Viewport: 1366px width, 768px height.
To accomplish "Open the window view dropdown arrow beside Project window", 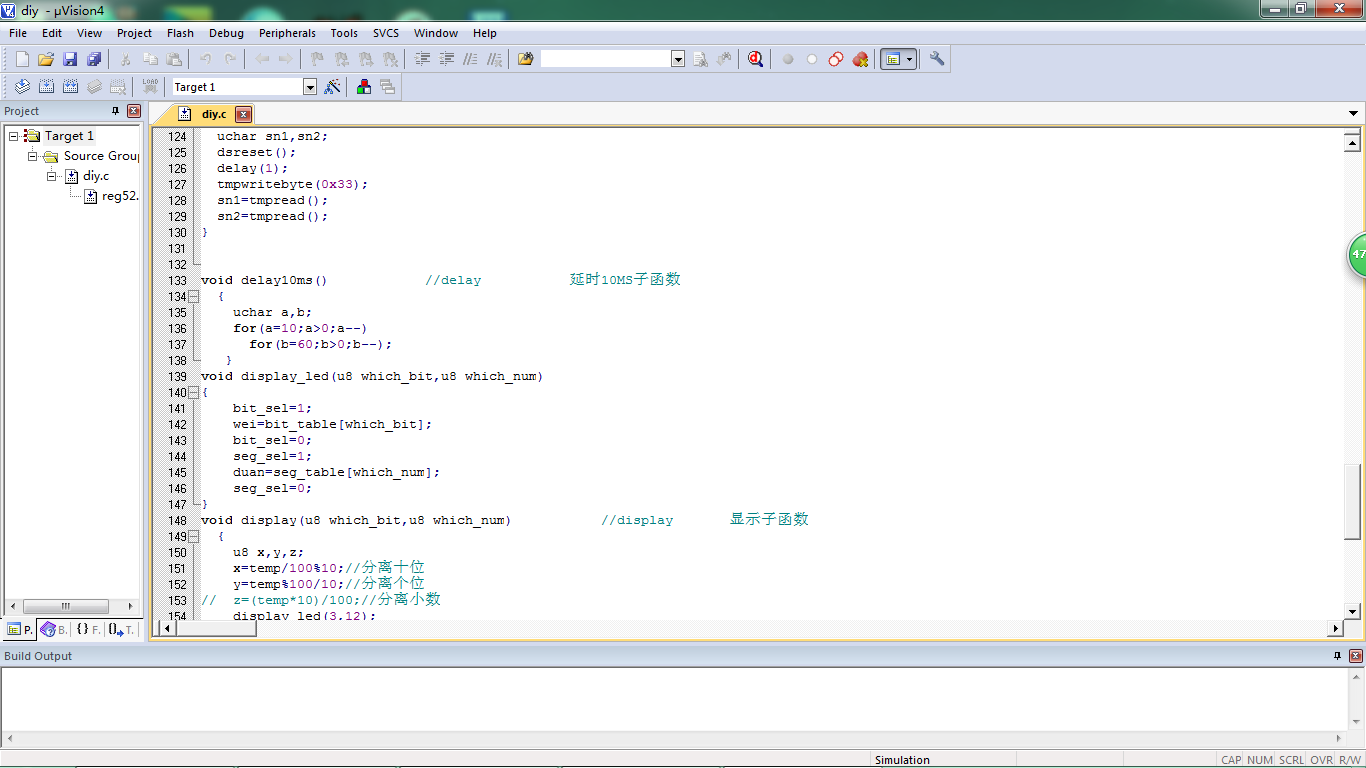I will click(910, 60).
